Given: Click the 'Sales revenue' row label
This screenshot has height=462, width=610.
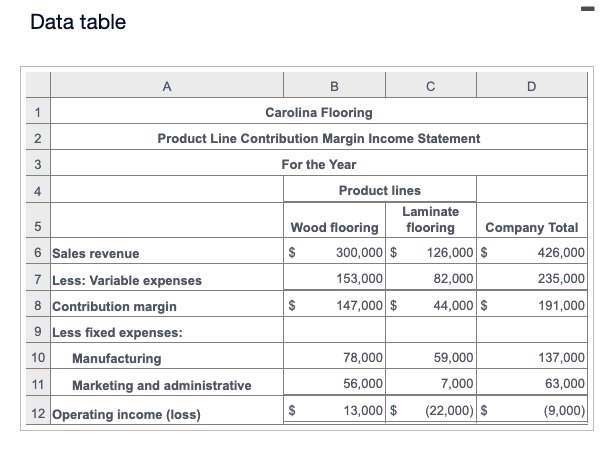Looking at the screenshot, I should tap(96, 253).
